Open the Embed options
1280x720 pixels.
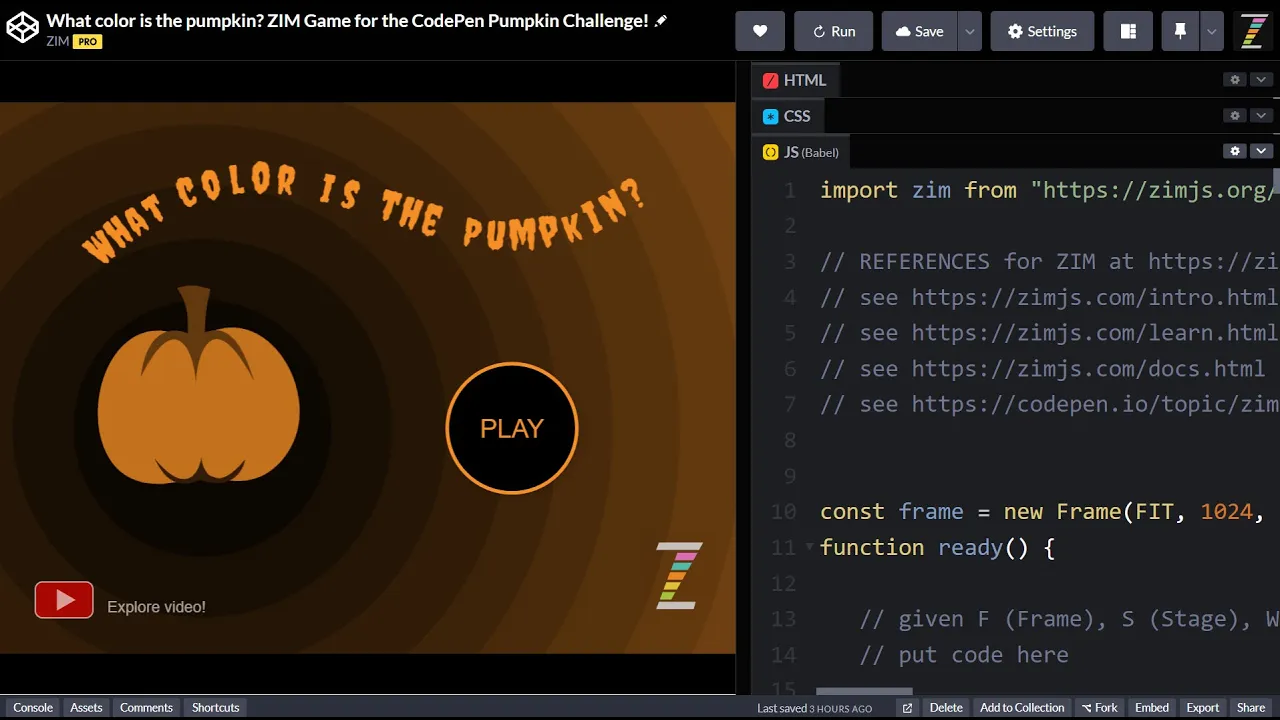[1152, 708]
